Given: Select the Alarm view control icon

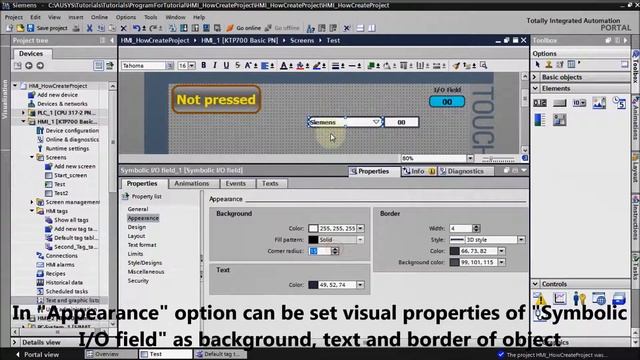Looking at the screenshot, I should (540, 298).
